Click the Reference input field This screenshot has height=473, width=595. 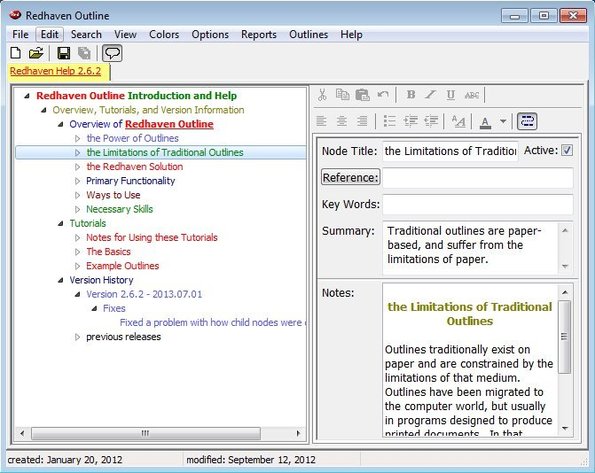(478, 178)
